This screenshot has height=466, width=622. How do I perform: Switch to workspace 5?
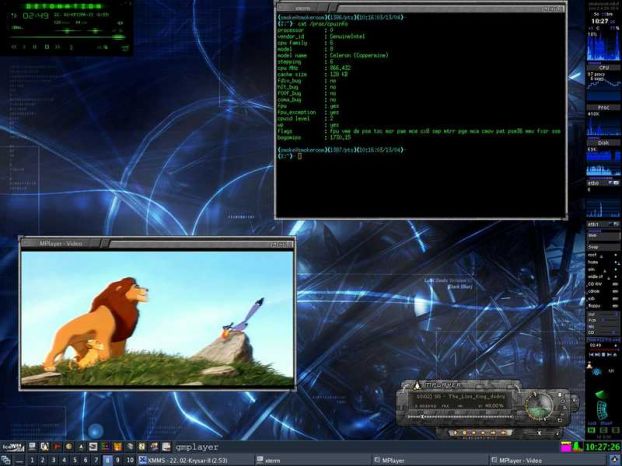tap(75, 460)
